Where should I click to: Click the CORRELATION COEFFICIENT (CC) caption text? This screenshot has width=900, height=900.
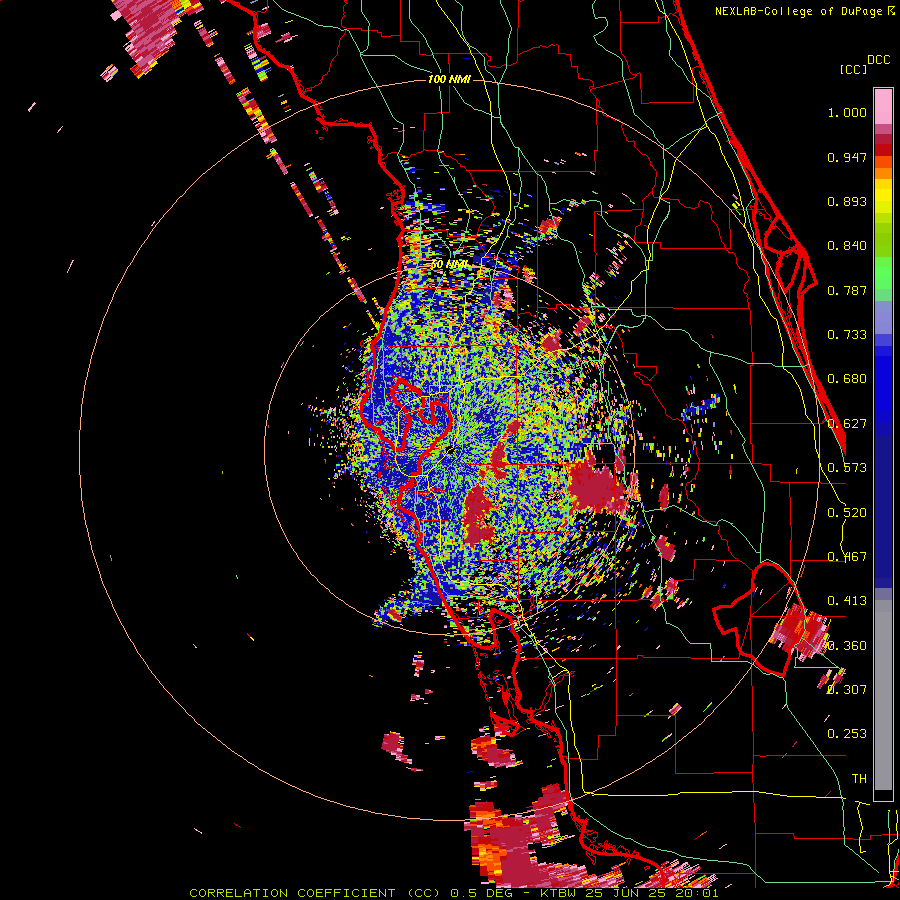315,893
